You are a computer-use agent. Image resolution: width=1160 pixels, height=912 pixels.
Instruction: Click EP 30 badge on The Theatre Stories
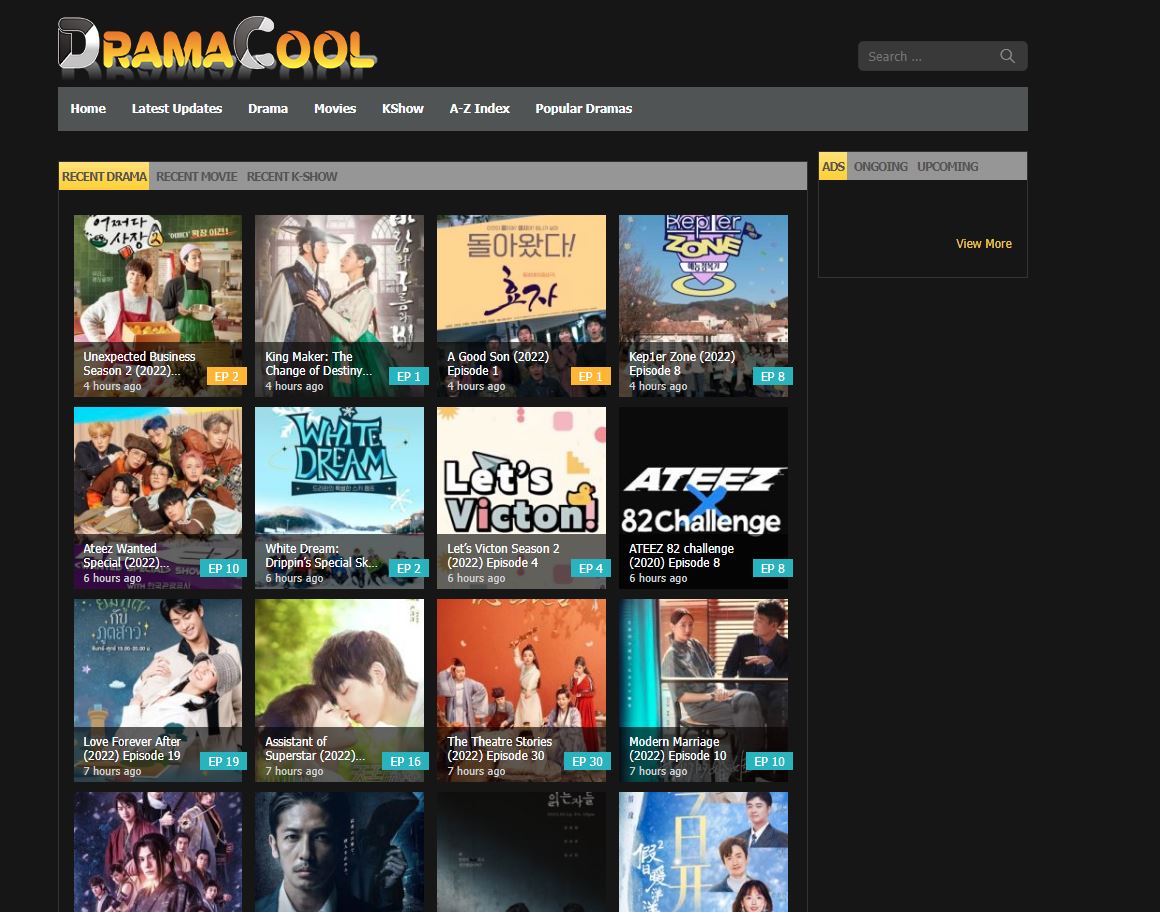coord(587,761)
